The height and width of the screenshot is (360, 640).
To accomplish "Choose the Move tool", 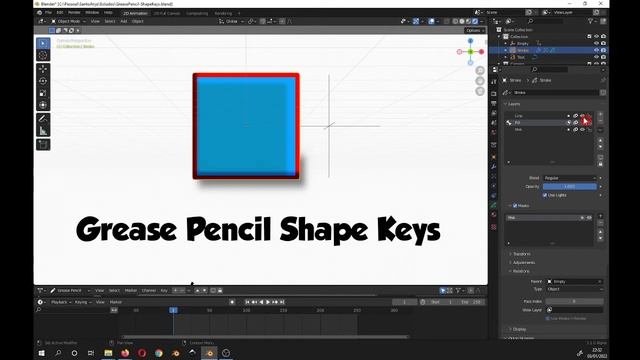I will pos(43,69).
